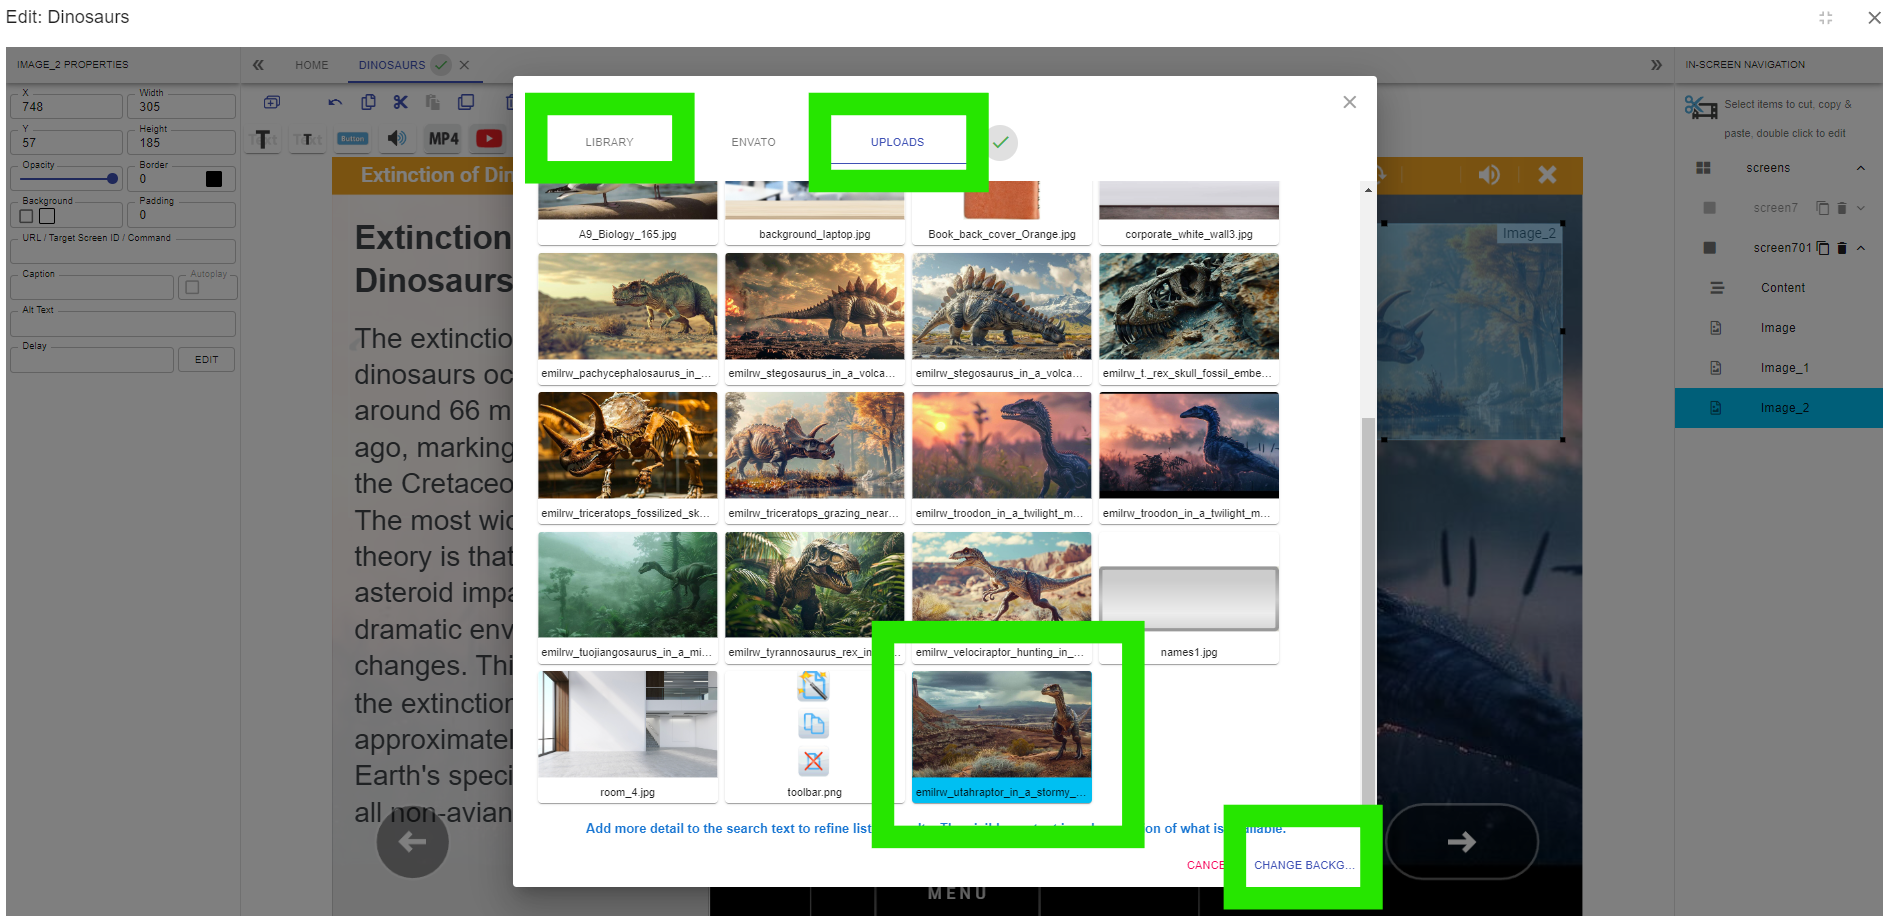Switch to the Uploads tab
Image resolution: width=1891 pixels, height=921 pixels.
click(897, 142)
